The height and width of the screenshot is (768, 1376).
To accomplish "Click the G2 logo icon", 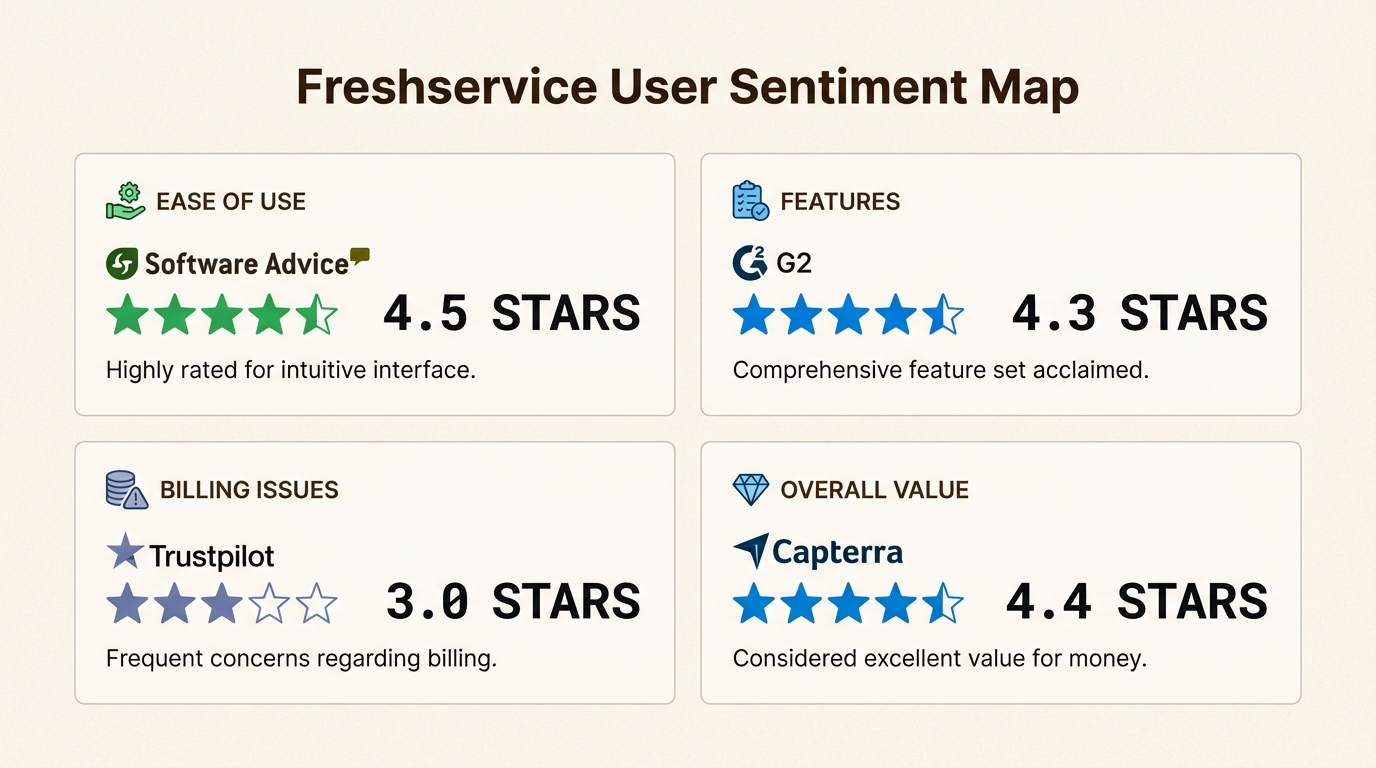I will coord(750,264).
